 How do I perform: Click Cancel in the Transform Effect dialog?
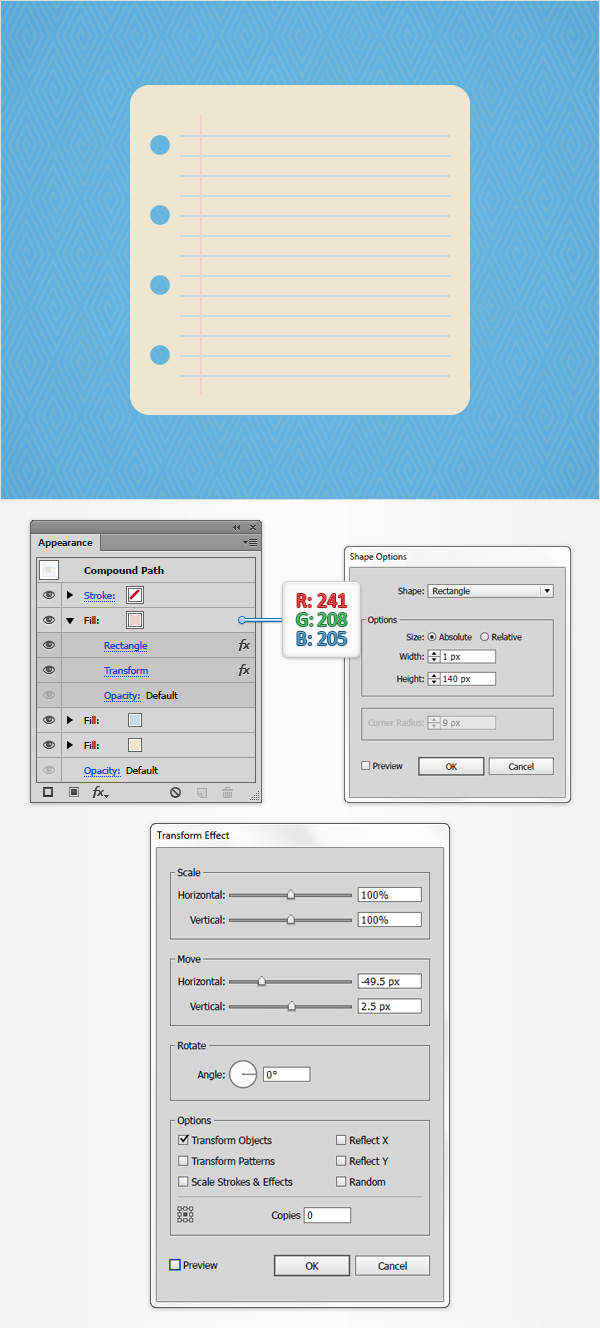(x=392, y=1265)
